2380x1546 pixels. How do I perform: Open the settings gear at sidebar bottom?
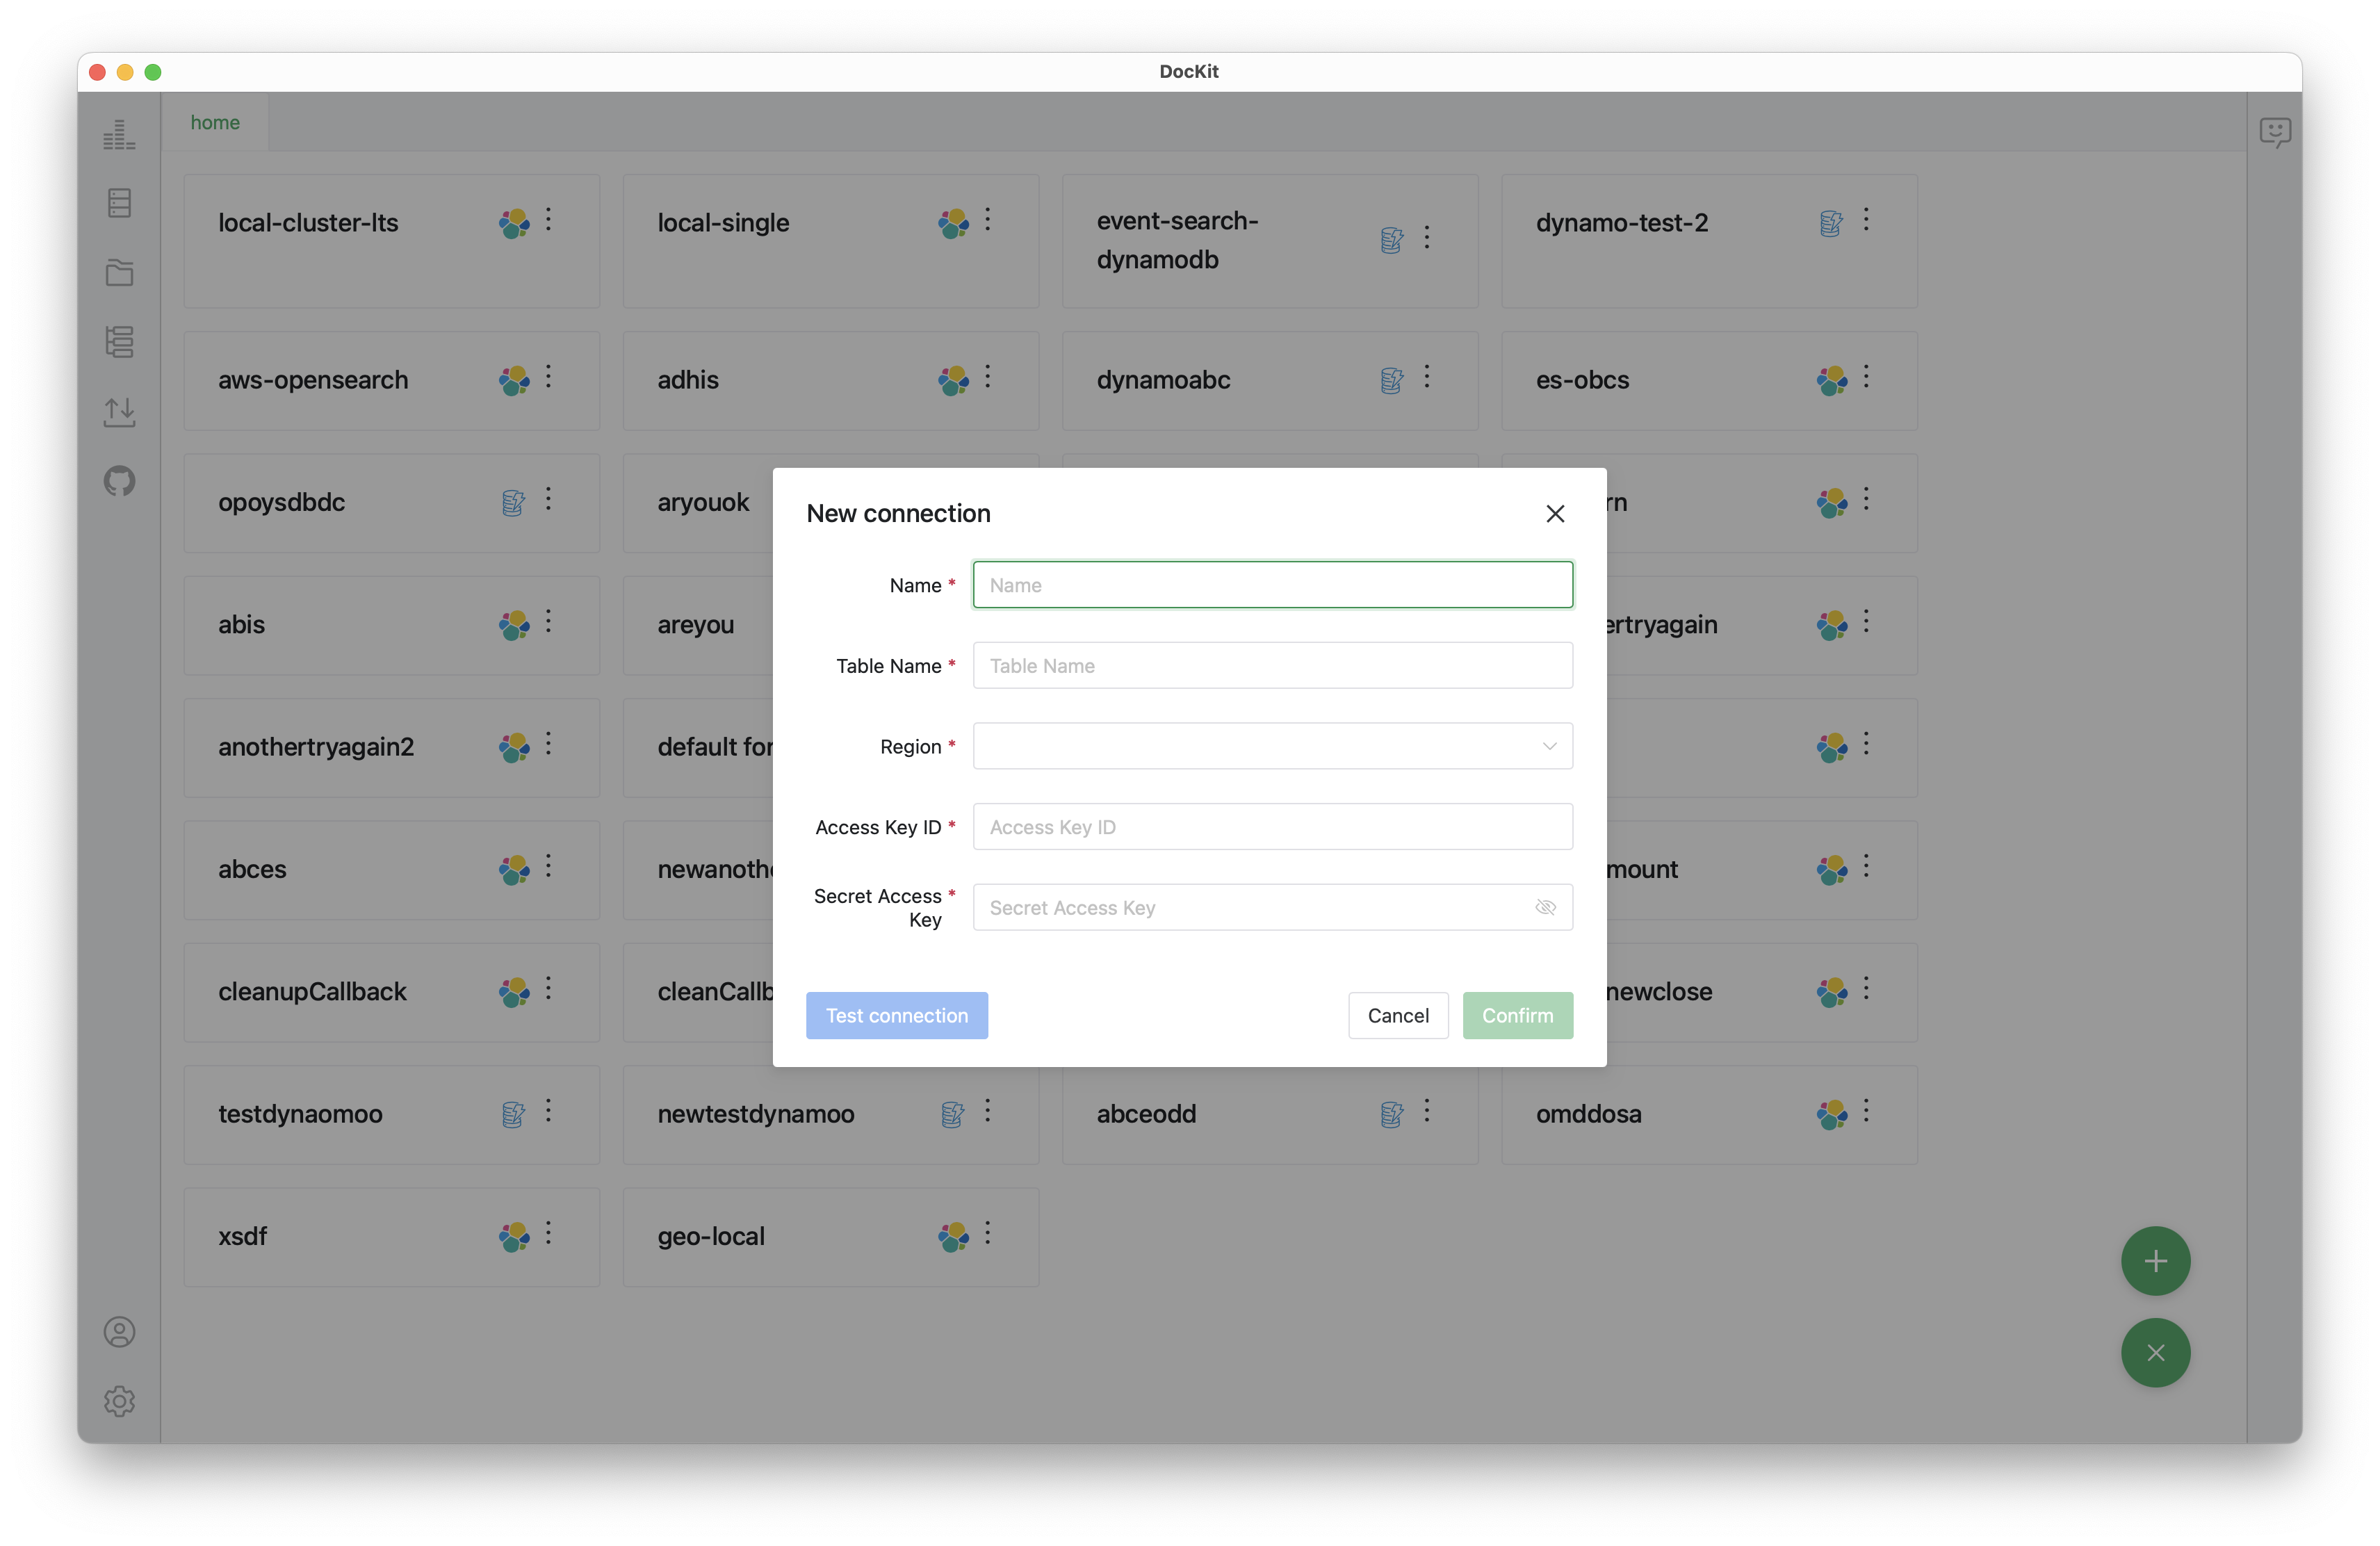click(119, 1401)
